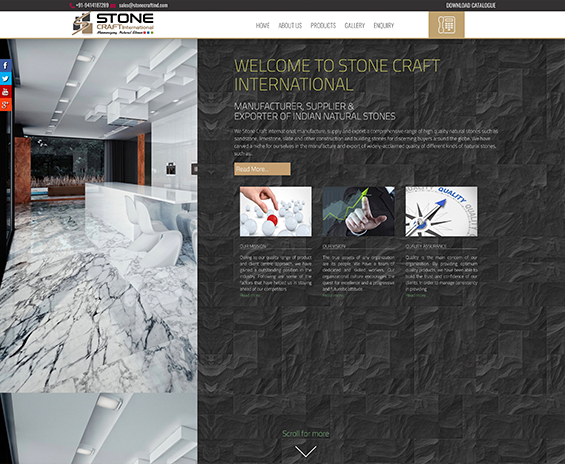Click the Stone Craft International logo

(x=113, y=24)
